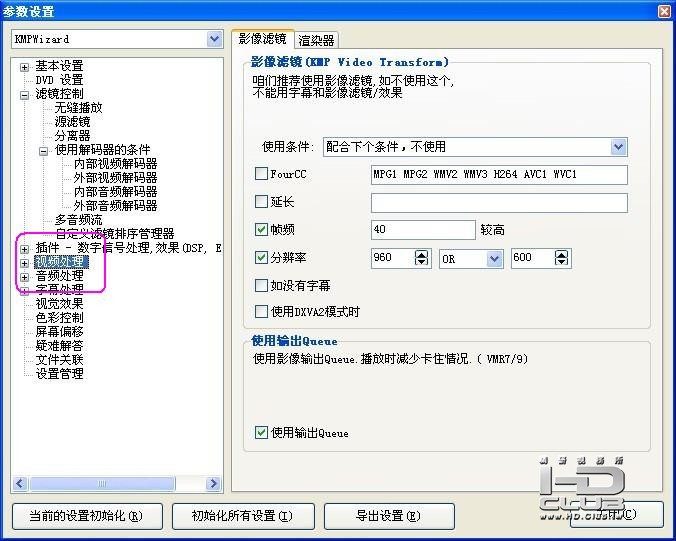Switch to the 影像滤镜 tab
The width and height of the screenshot is (676, 541).
click(x=263, y=39)
